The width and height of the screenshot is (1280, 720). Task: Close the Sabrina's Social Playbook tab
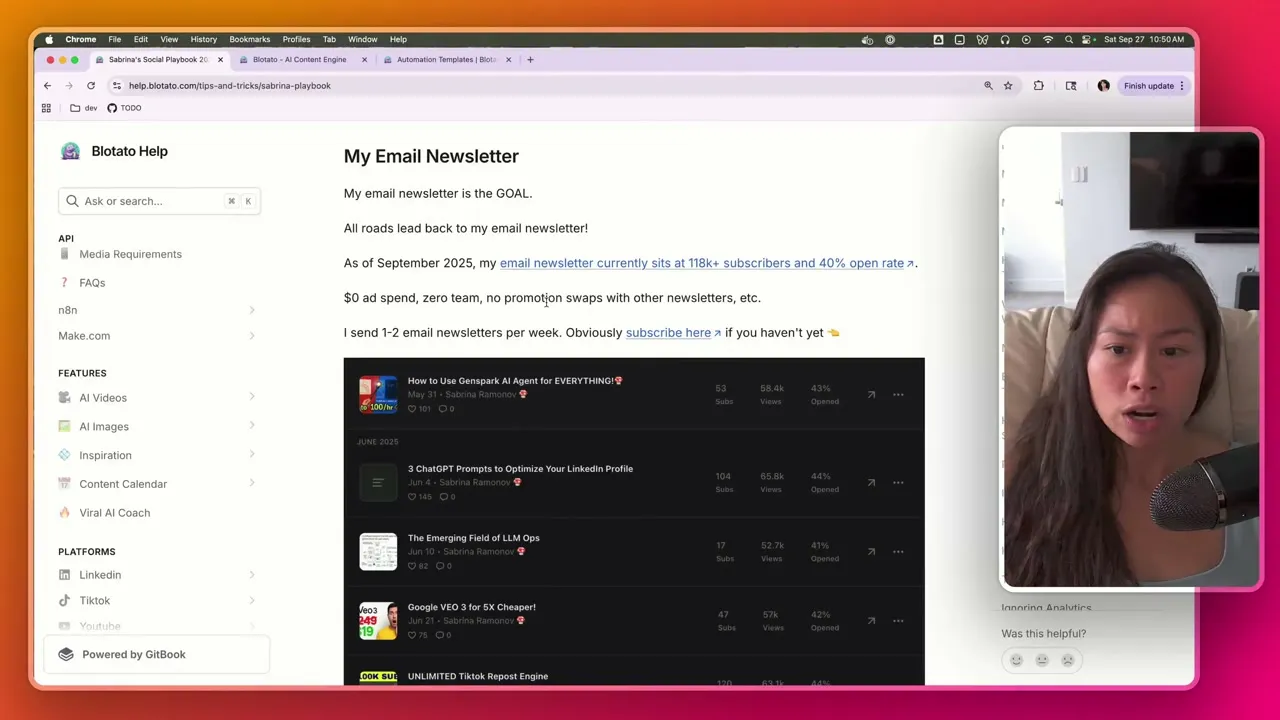[220, 60]
